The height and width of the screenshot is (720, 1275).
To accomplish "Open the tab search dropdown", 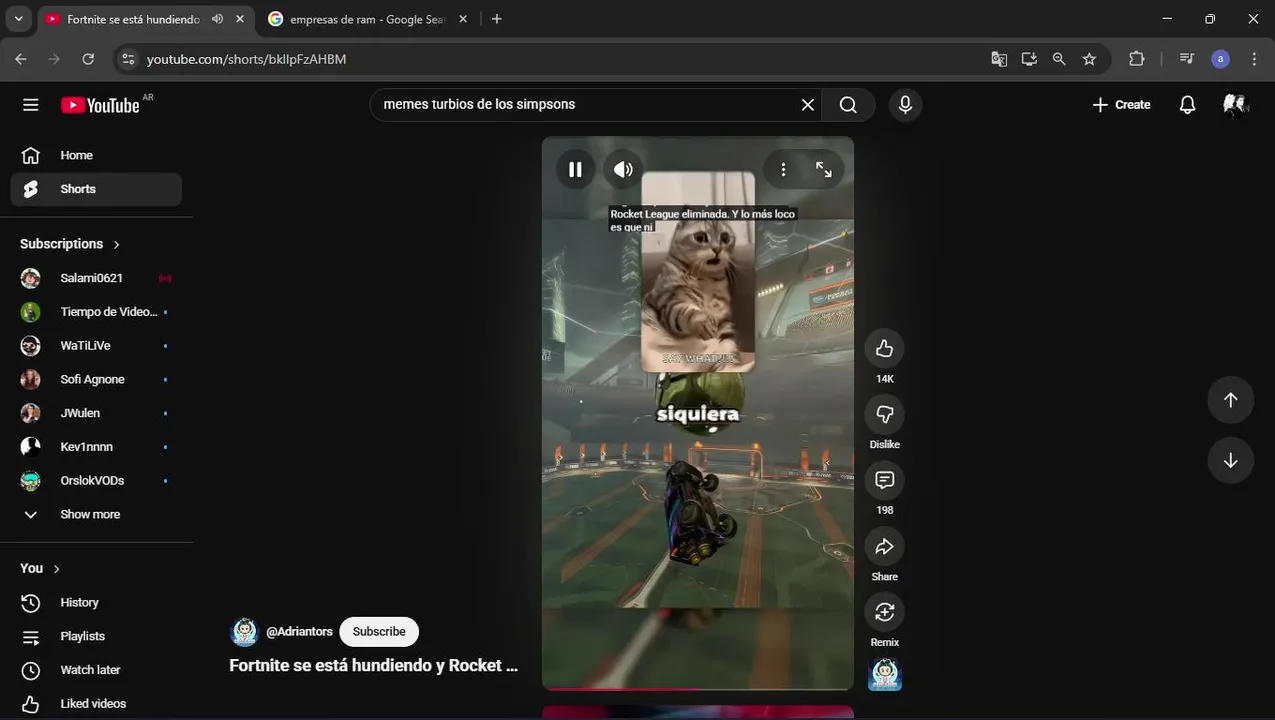I will coord(18,19).
